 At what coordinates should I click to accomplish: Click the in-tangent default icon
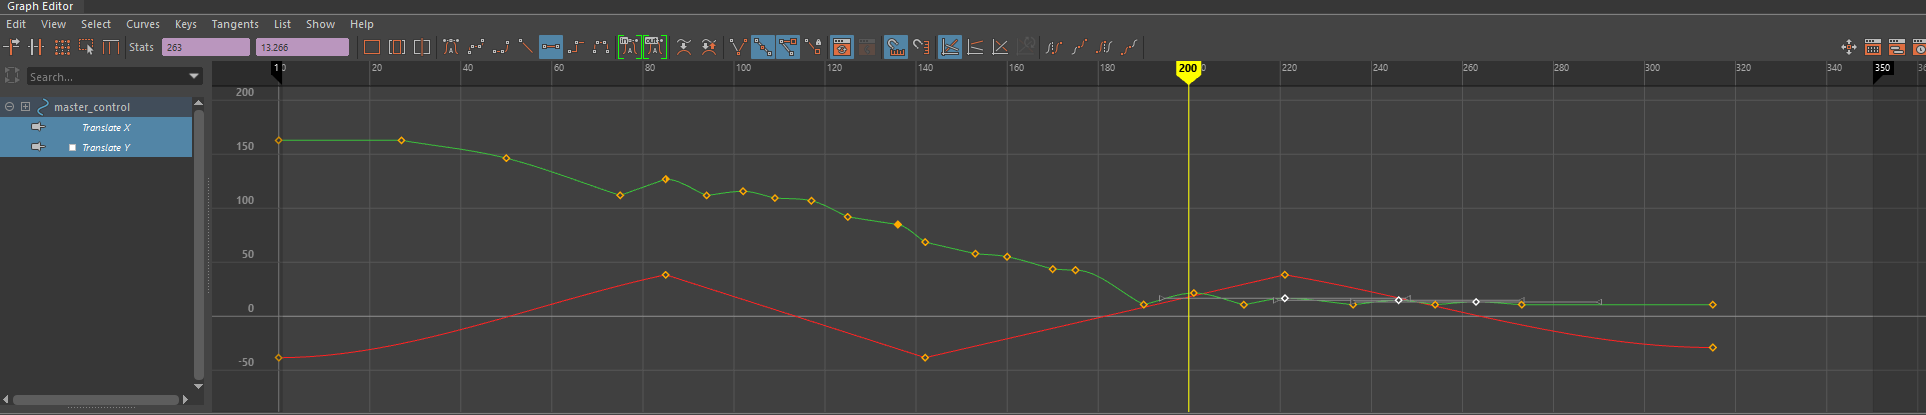(629, 47)
